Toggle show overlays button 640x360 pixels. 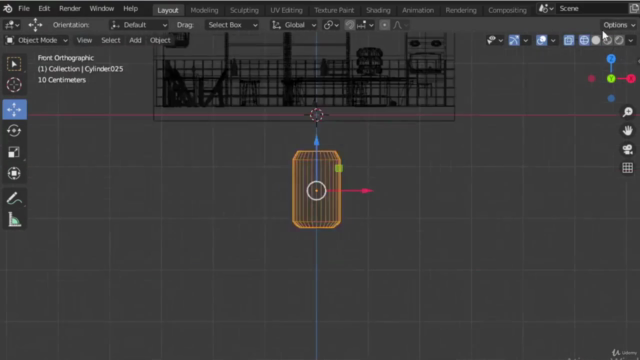[541, 40]
